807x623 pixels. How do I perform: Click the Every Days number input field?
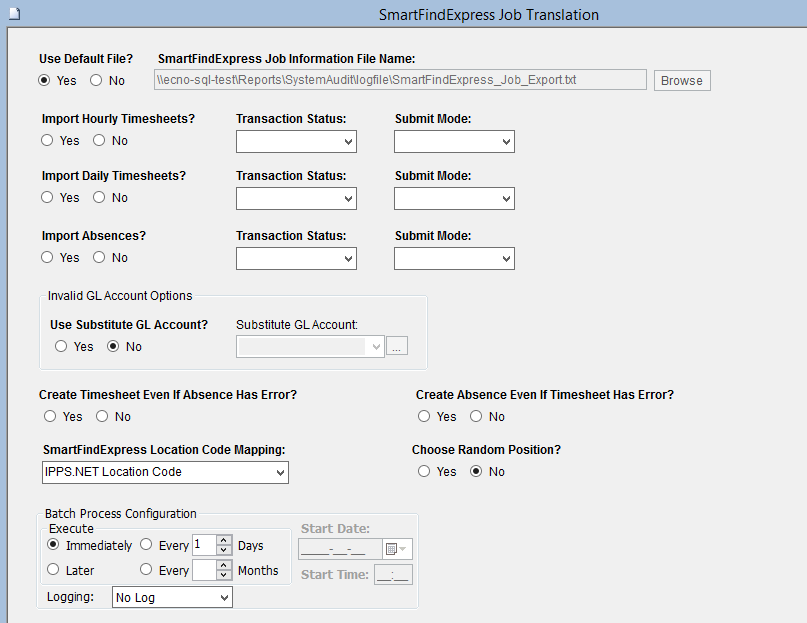pos(203,546)
